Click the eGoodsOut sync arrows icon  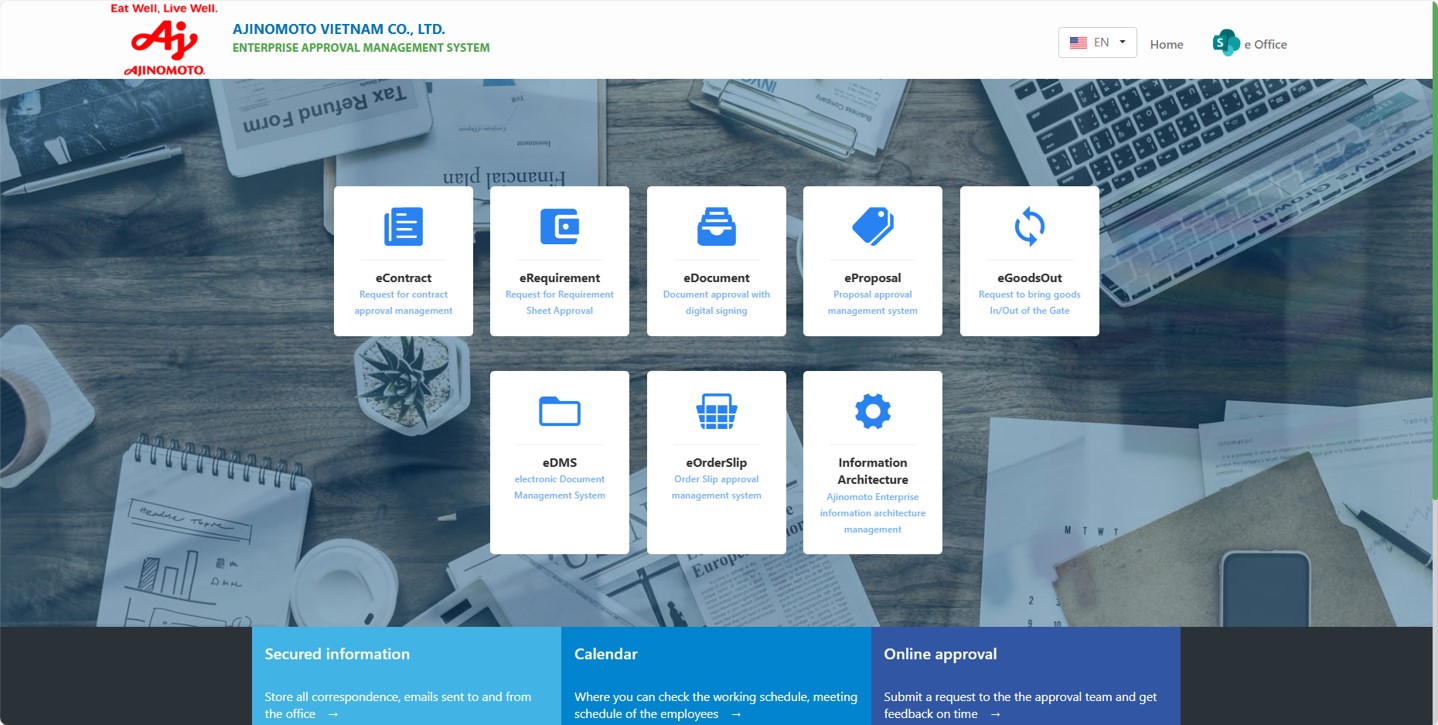pos(1029,227)
